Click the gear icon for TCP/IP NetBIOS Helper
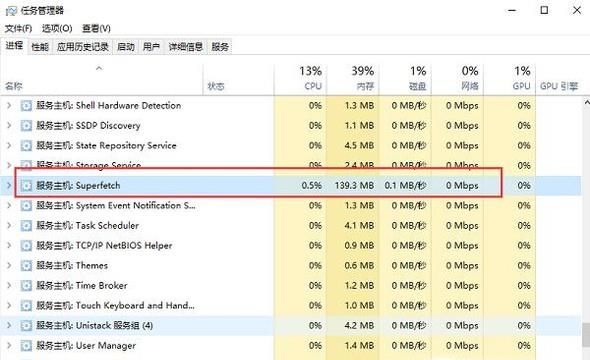 pos(26,246)
